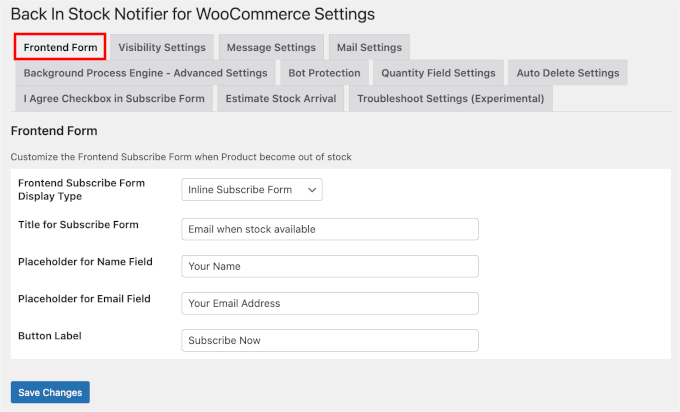The image size is (680, 412).
Task: Open I Agree Checkbox in Subscribe Form tab
Action: (x=114, y=98)
